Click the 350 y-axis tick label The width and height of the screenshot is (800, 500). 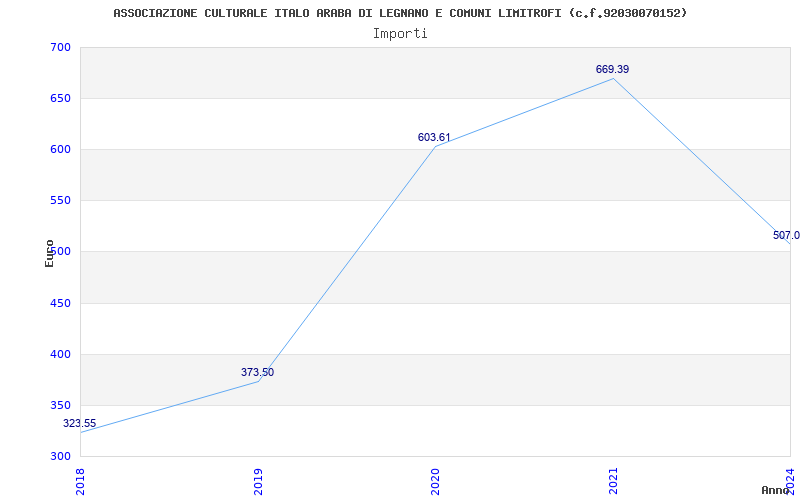click(x=60, y=406)
